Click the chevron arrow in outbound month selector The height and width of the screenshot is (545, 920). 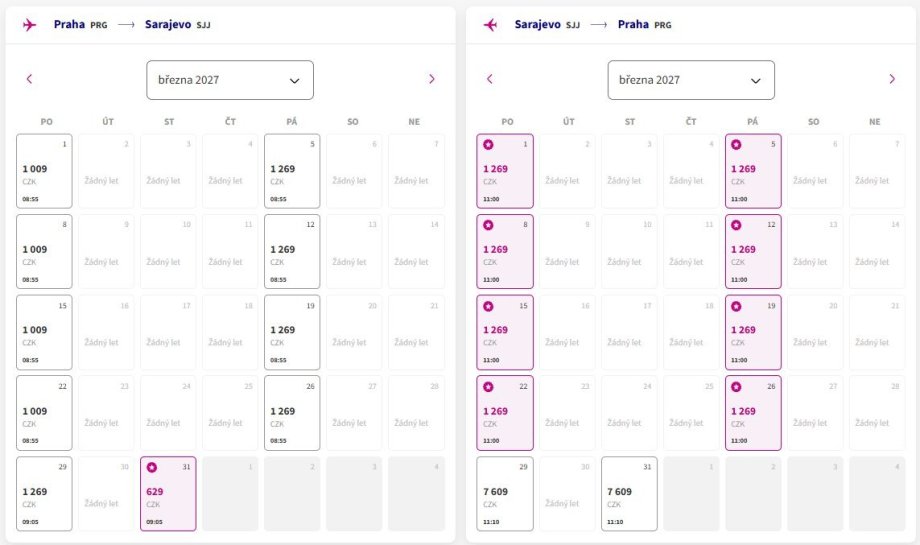point(295,81)
